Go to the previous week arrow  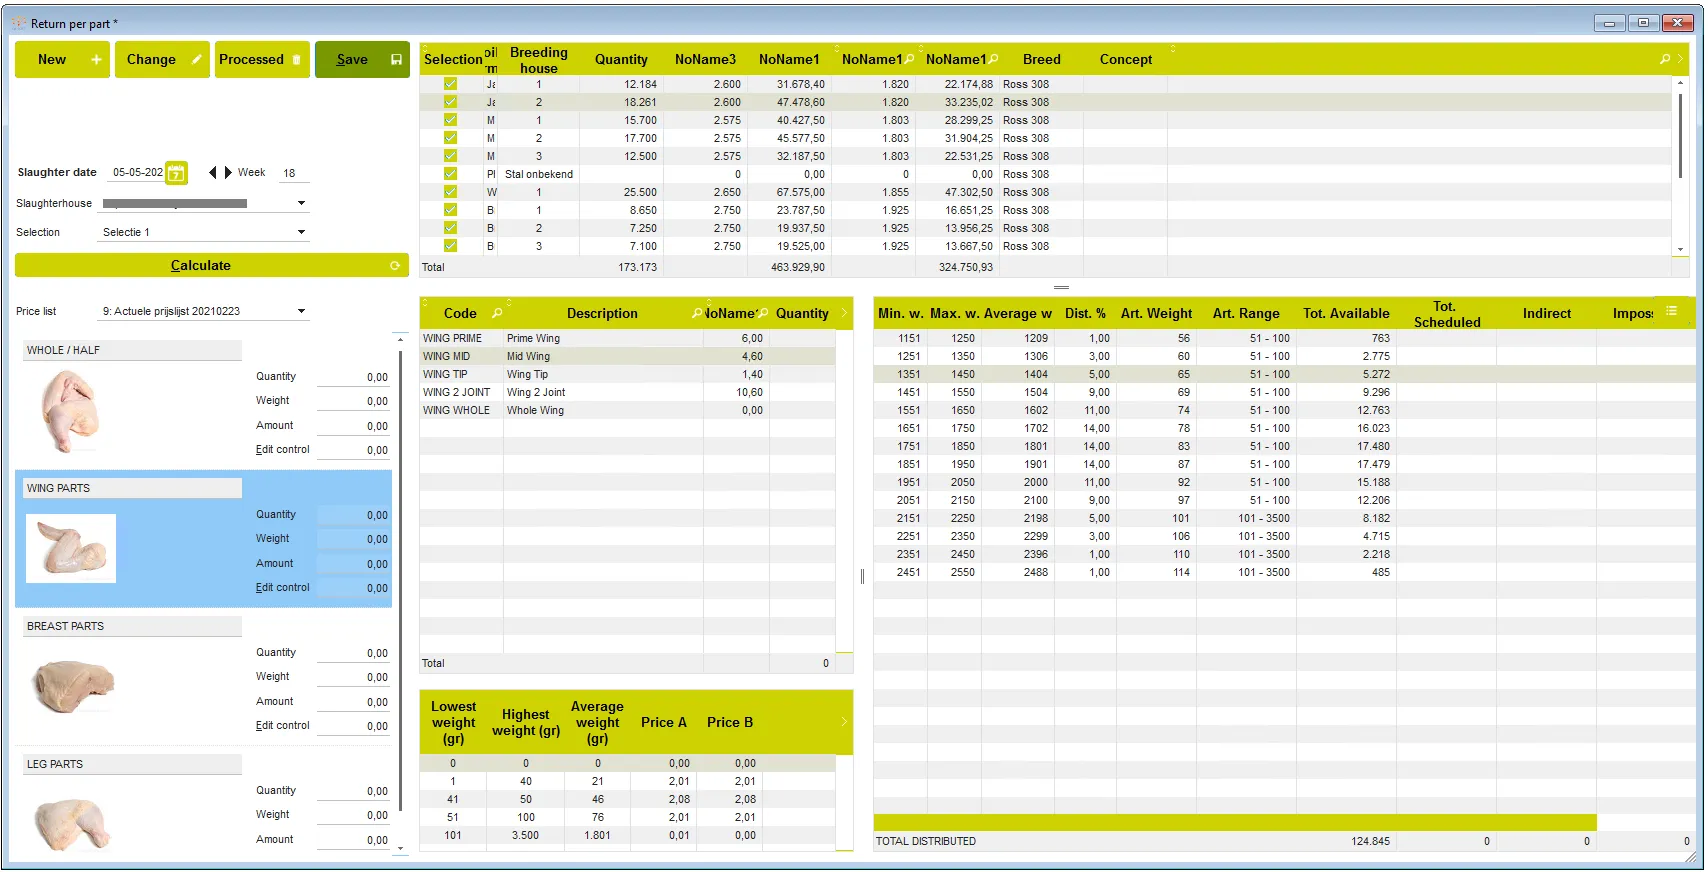(212, 173)
